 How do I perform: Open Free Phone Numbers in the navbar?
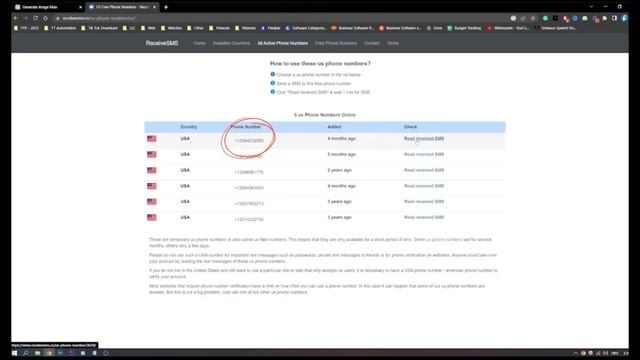coord(336,43)
